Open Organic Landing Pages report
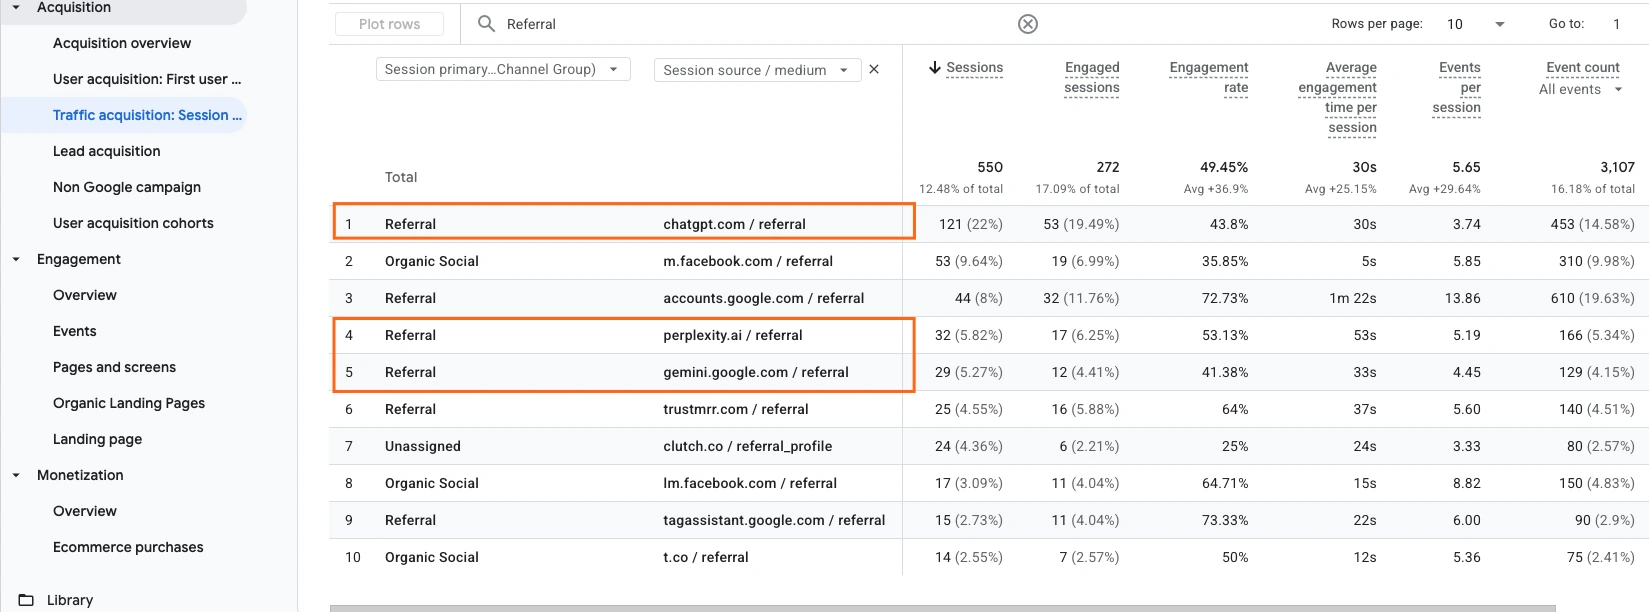1649x612 pixels. click(129, 403)
